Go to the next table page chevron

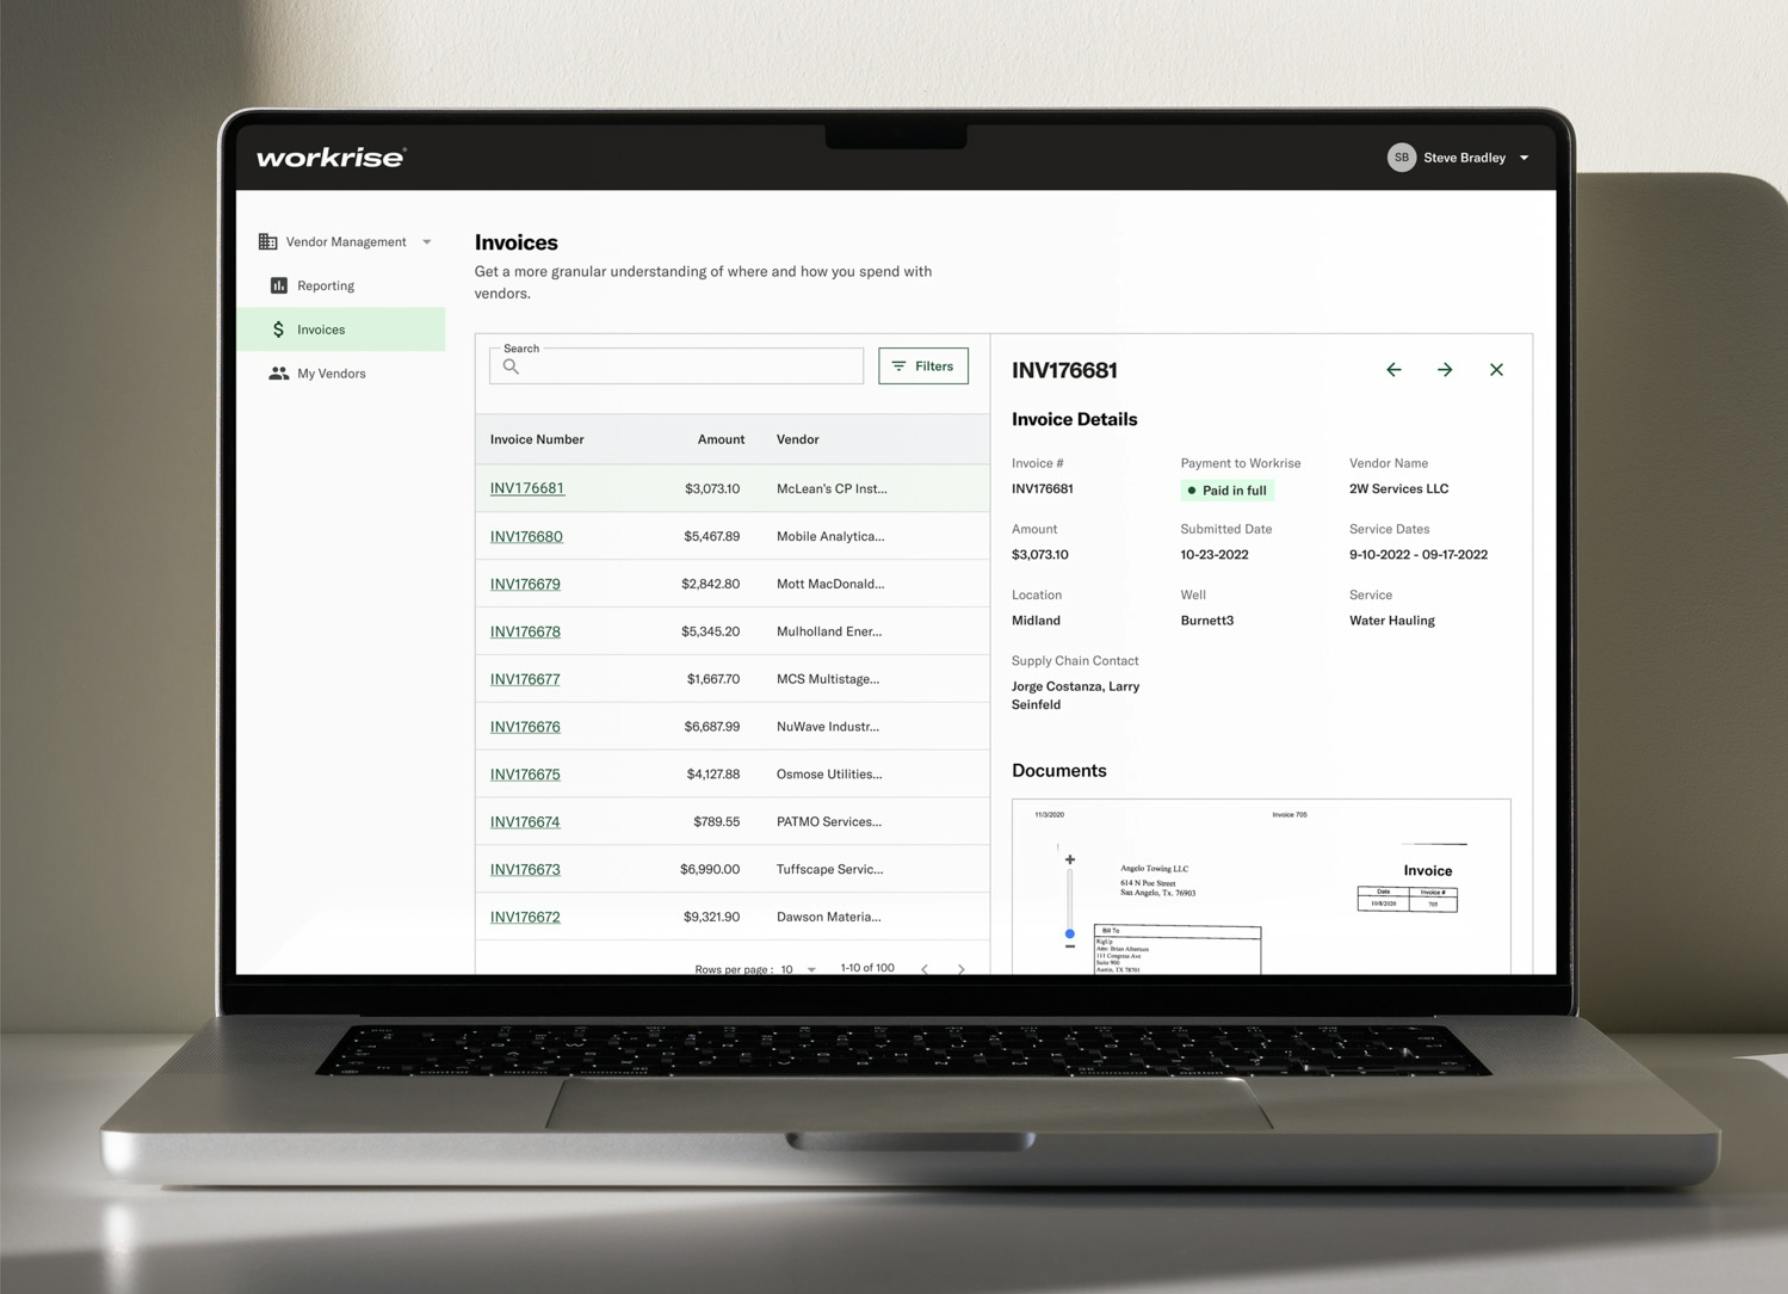pos(961,969)
